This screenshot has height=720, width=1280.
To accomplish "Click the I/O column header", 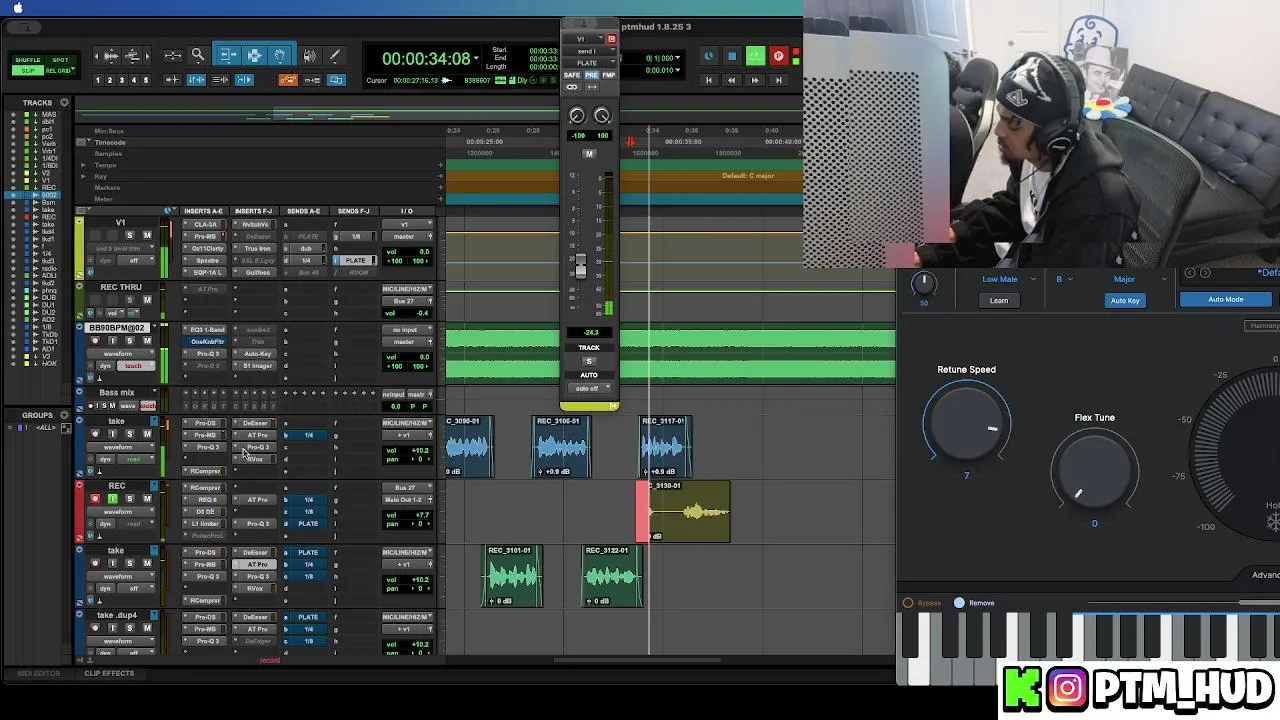I will [x=407, y=211].
